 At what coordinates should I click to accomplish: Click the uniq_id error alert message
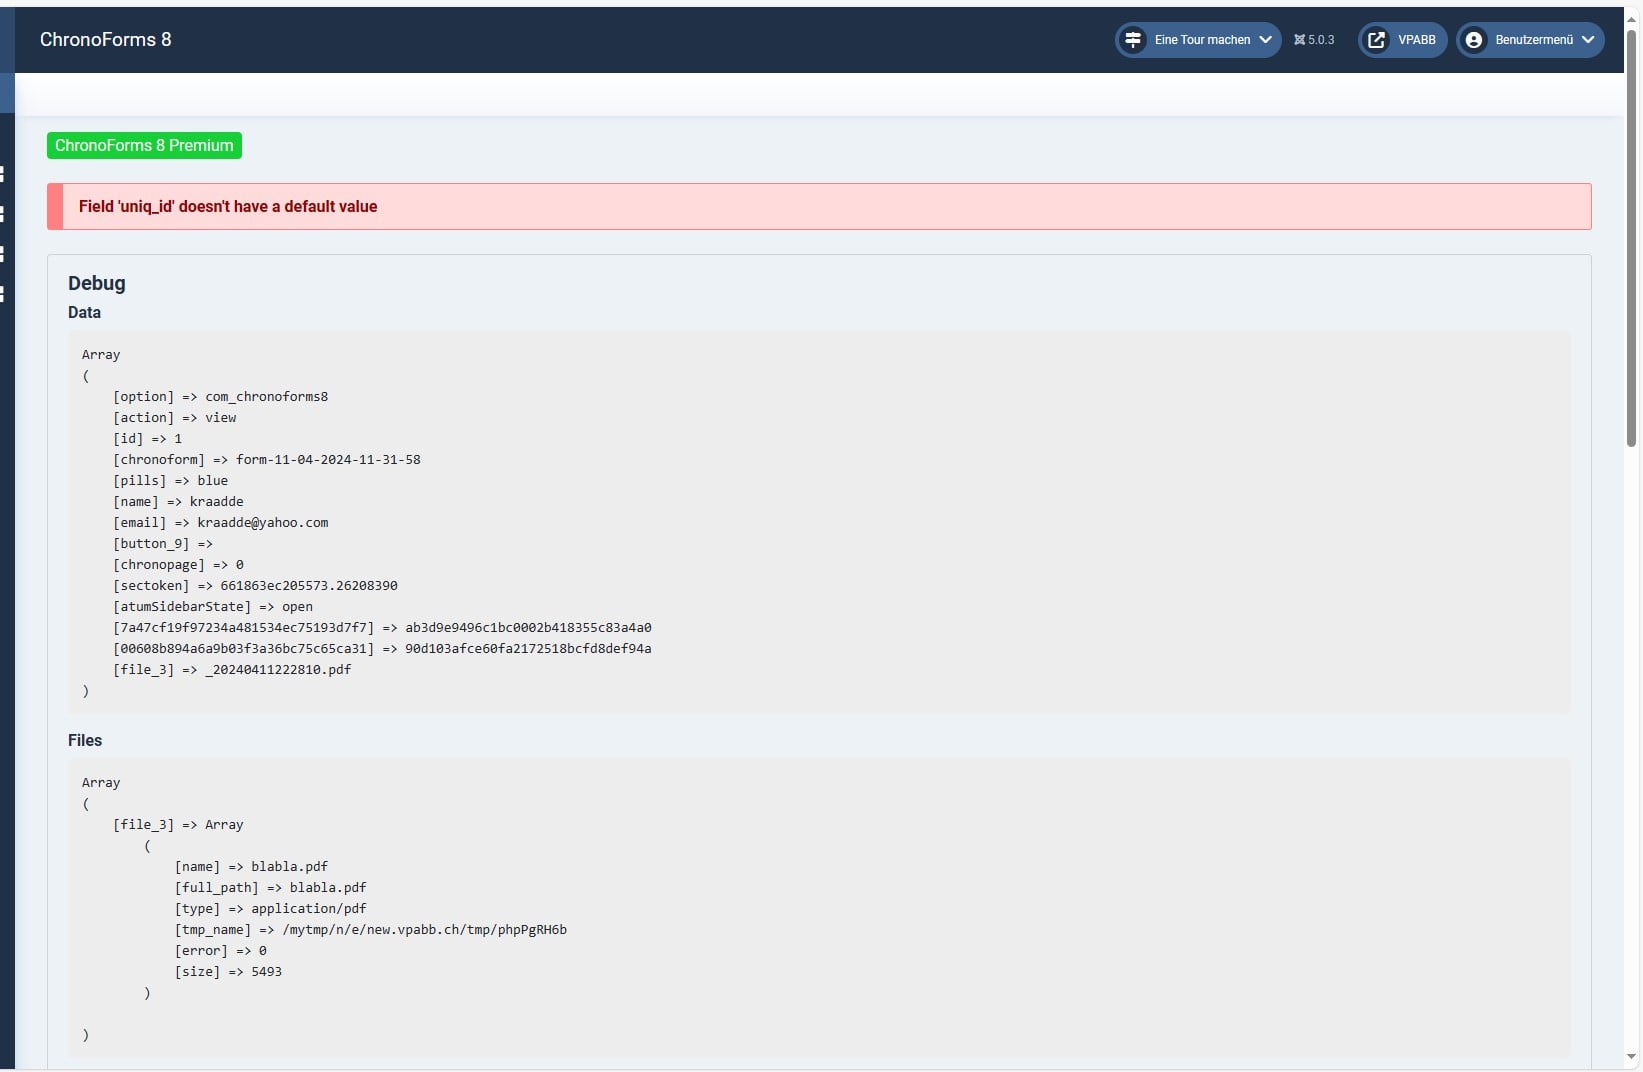pyautogui.click(x=228, y=207)
